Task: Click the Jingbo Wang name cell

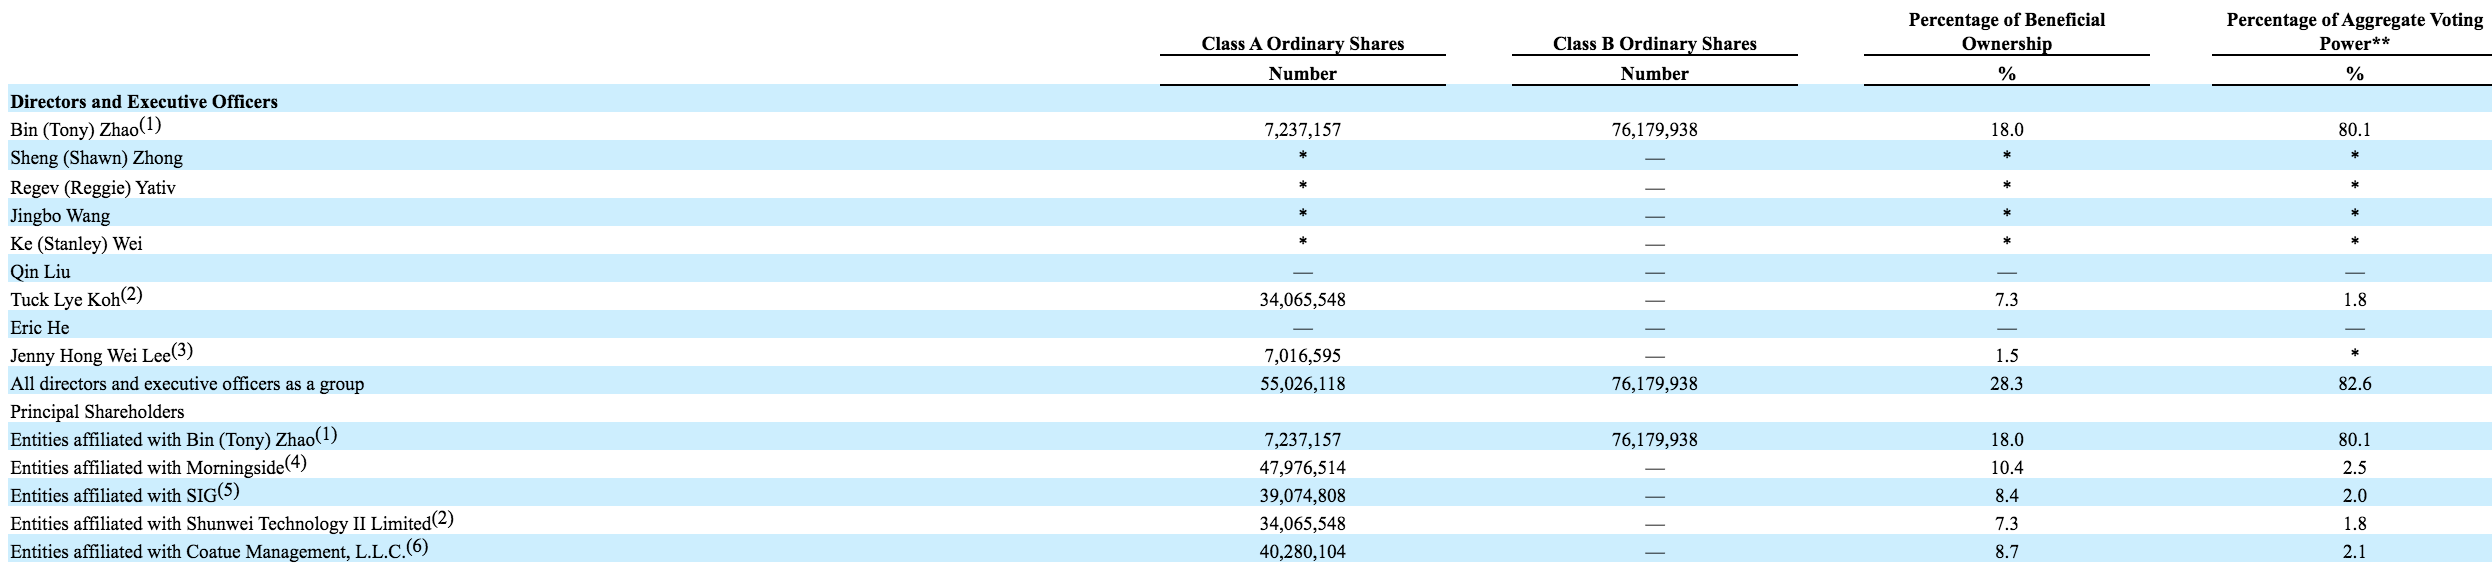Action: pos(60,215)
